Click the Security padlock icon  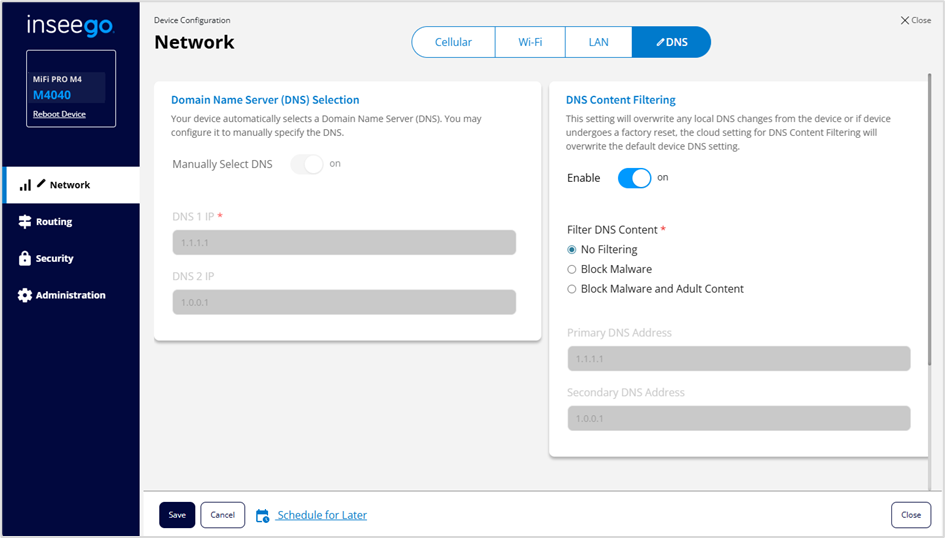click(x=25, y=258)
